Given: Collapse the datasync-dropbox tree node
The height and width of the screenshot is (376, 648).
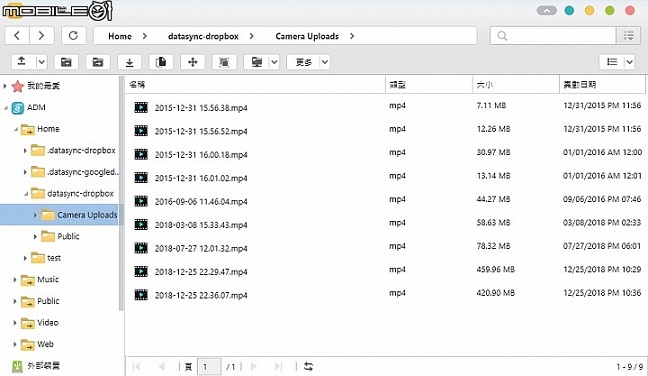Looking at the screenshot, I should tap(26, 194).
